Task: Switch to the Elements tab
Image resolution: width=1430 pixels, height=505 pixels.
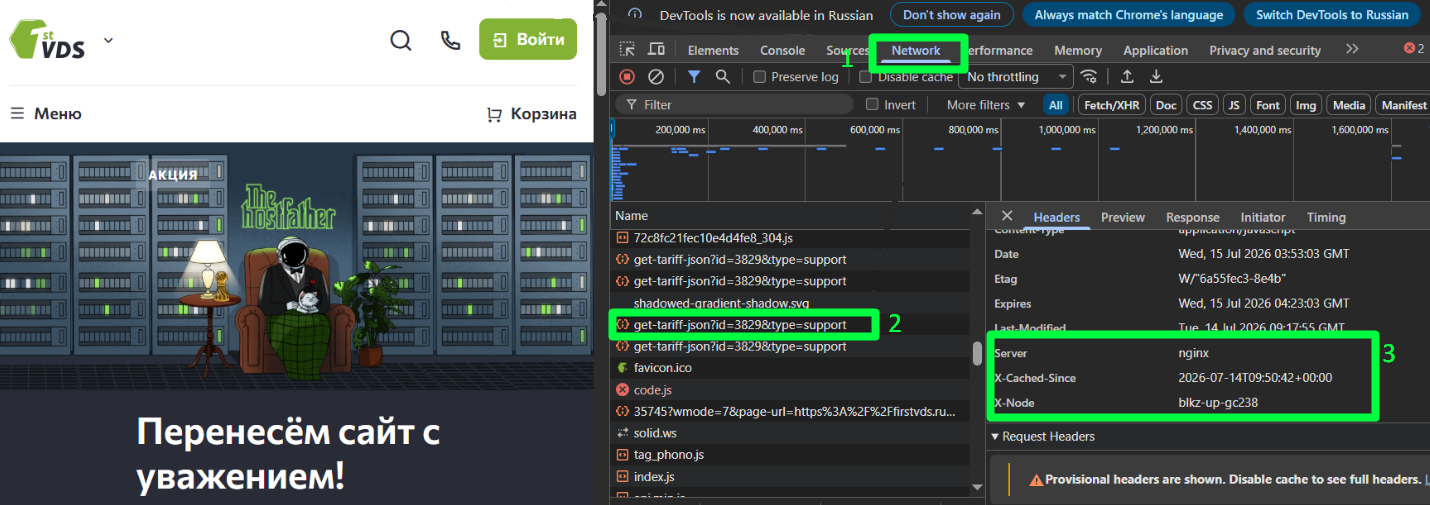Action: pyautogui.click(x=713, y=50)
